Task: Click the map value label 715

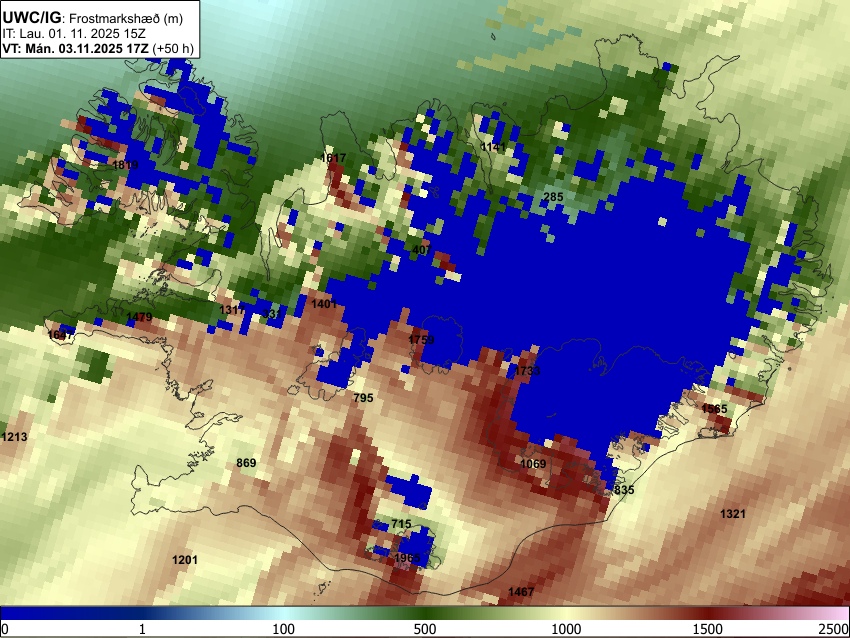Action: 401,524
